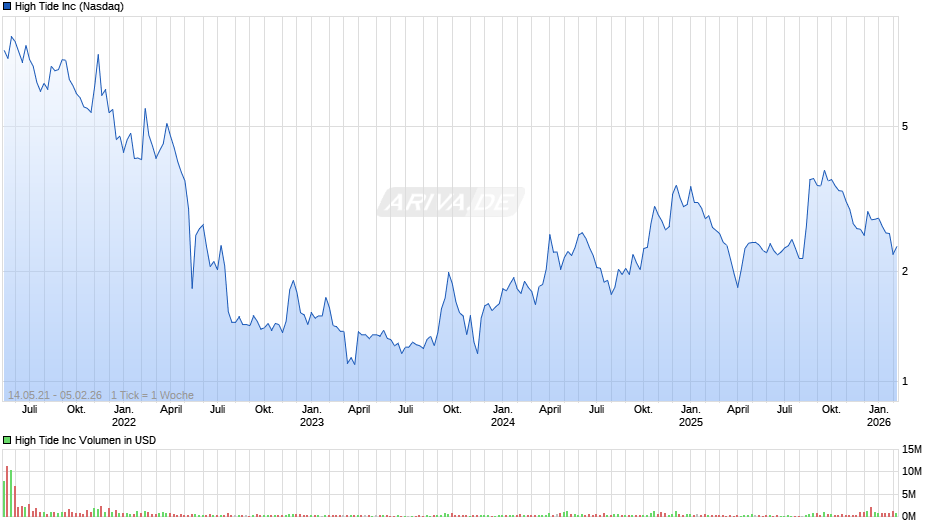Click the 'Jan. 2022' time axis label
The width and height of the screenshot is (940, 526).
[x=123, y=416]
